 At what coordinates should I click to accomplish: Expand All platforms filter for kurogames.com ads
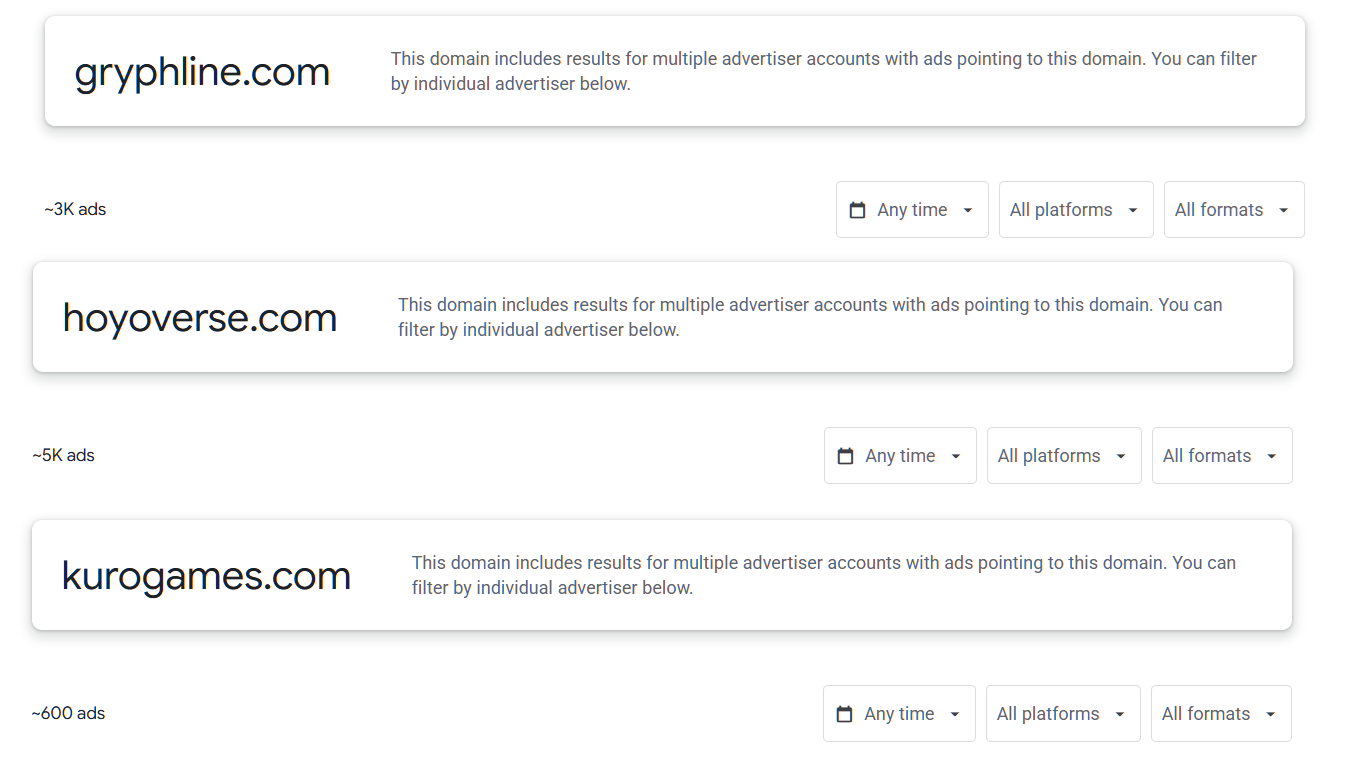[x=1062, y=714]
